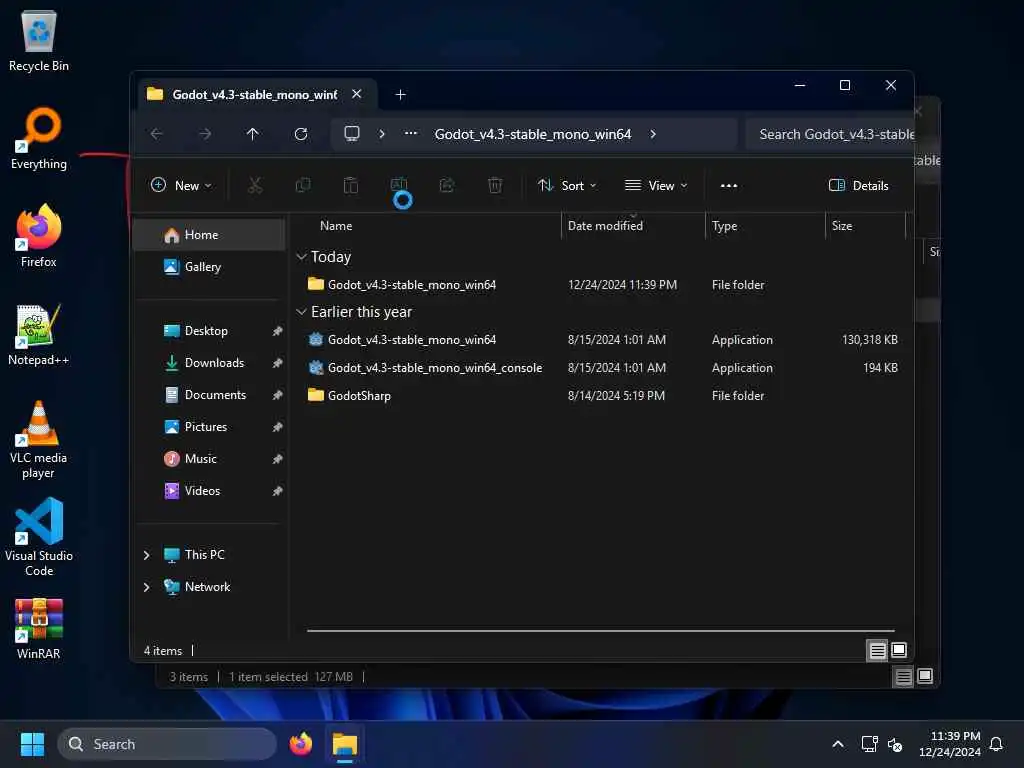This screenshot has width=1024, height=768.
Task: Select Visual Studio Code desktop shortcut
Action: coord(39,537)
